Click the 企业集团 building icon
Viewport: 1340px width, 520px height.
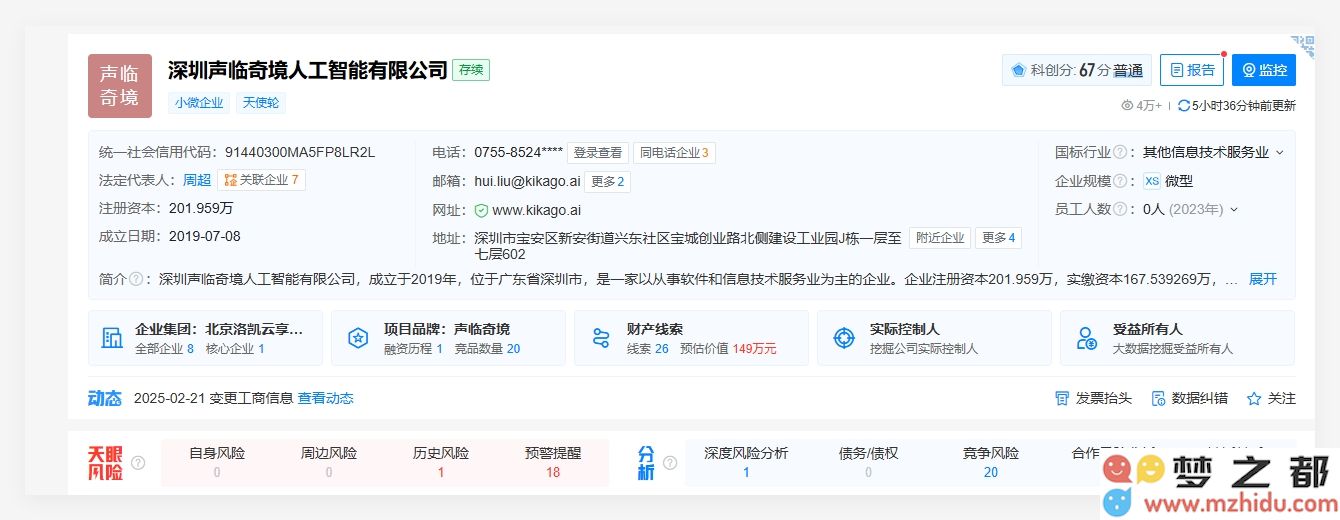point(112,338)
